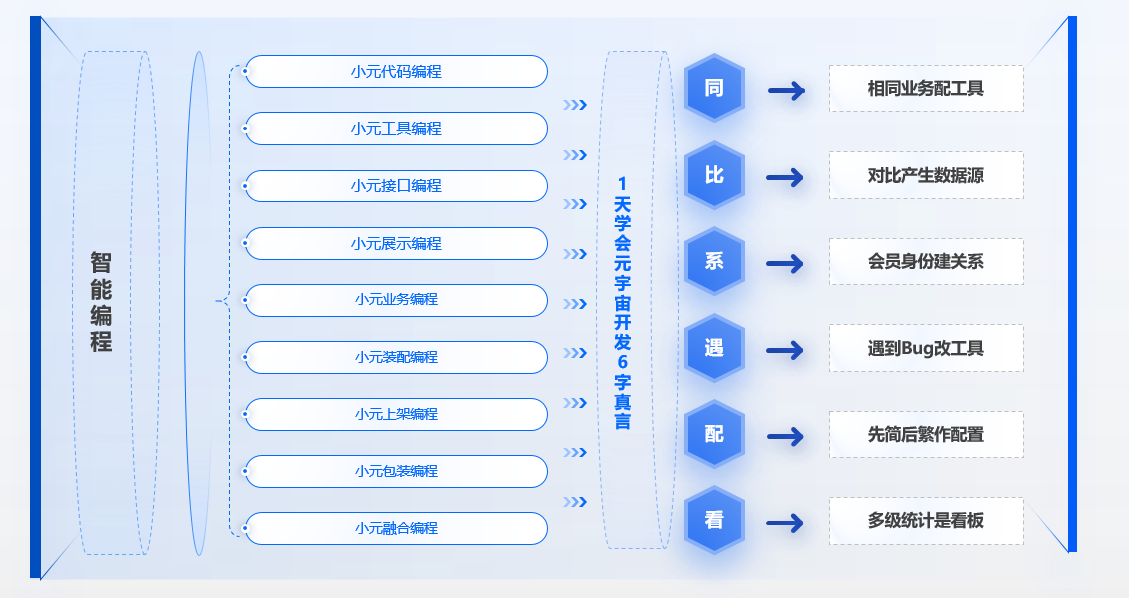This screenshot has height=598, width=1129.
Task: Select the 先简后繁作配置 box
Action: point(926,434)
